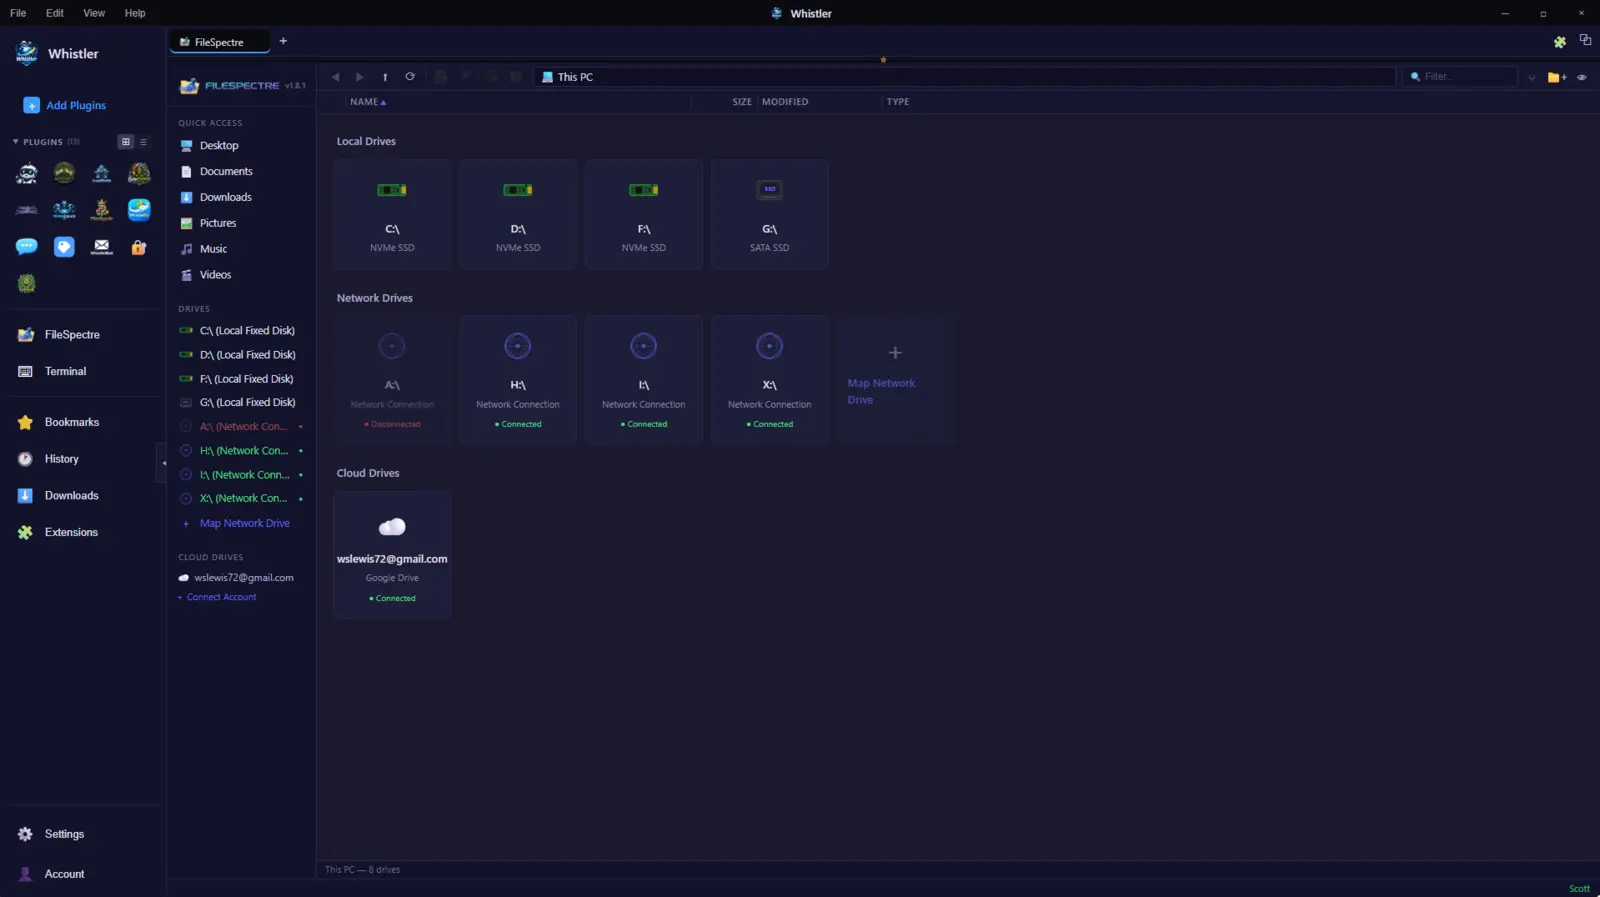1600x897 pixels.
Task: Open the blue price tag plugin
Action: [x=64, y=246]
